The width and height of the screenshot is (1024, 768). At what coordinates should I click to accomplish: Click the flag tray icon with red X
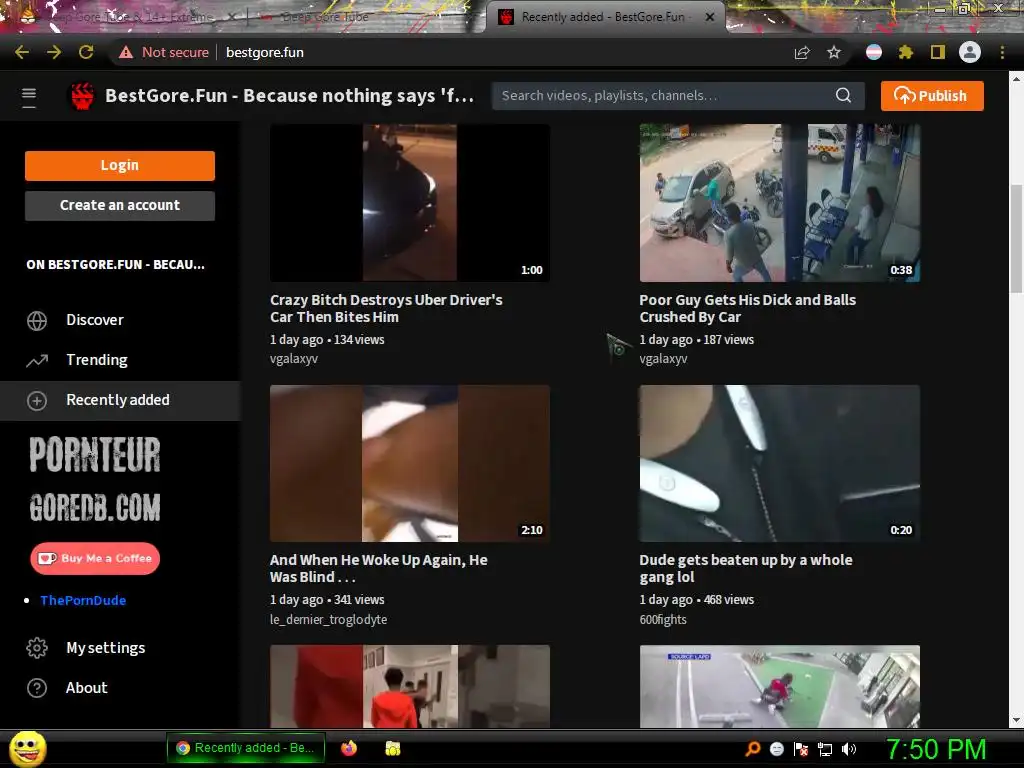801,749
